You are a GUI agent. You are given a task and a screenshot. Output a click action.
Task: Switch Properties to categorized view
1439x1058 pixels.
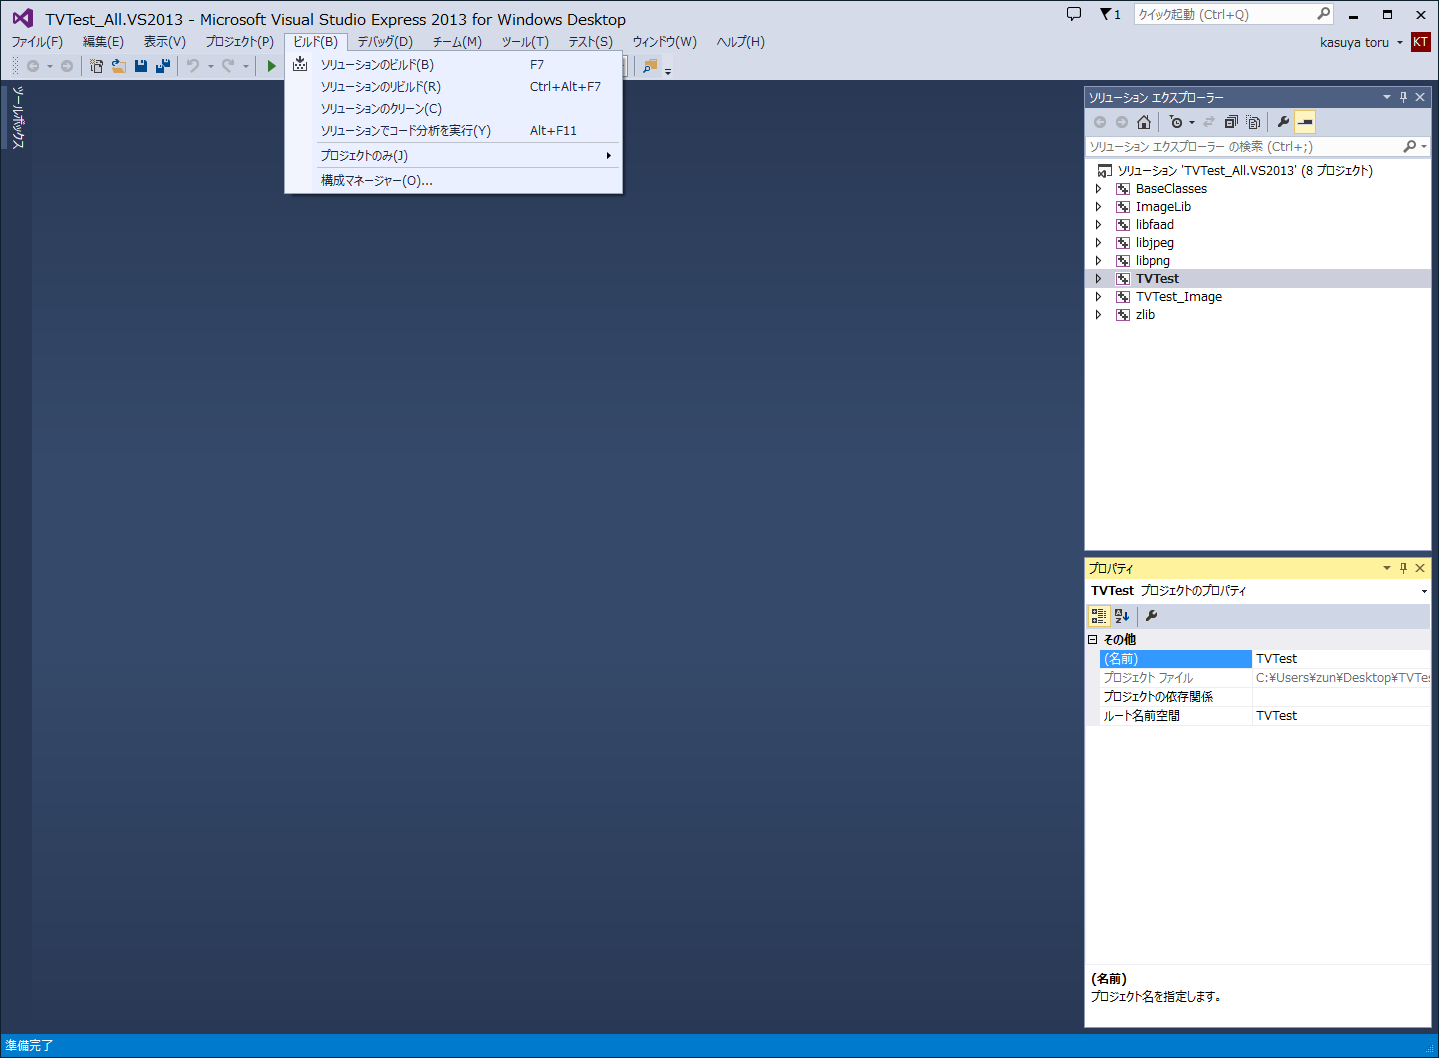tap(1099, 616)
